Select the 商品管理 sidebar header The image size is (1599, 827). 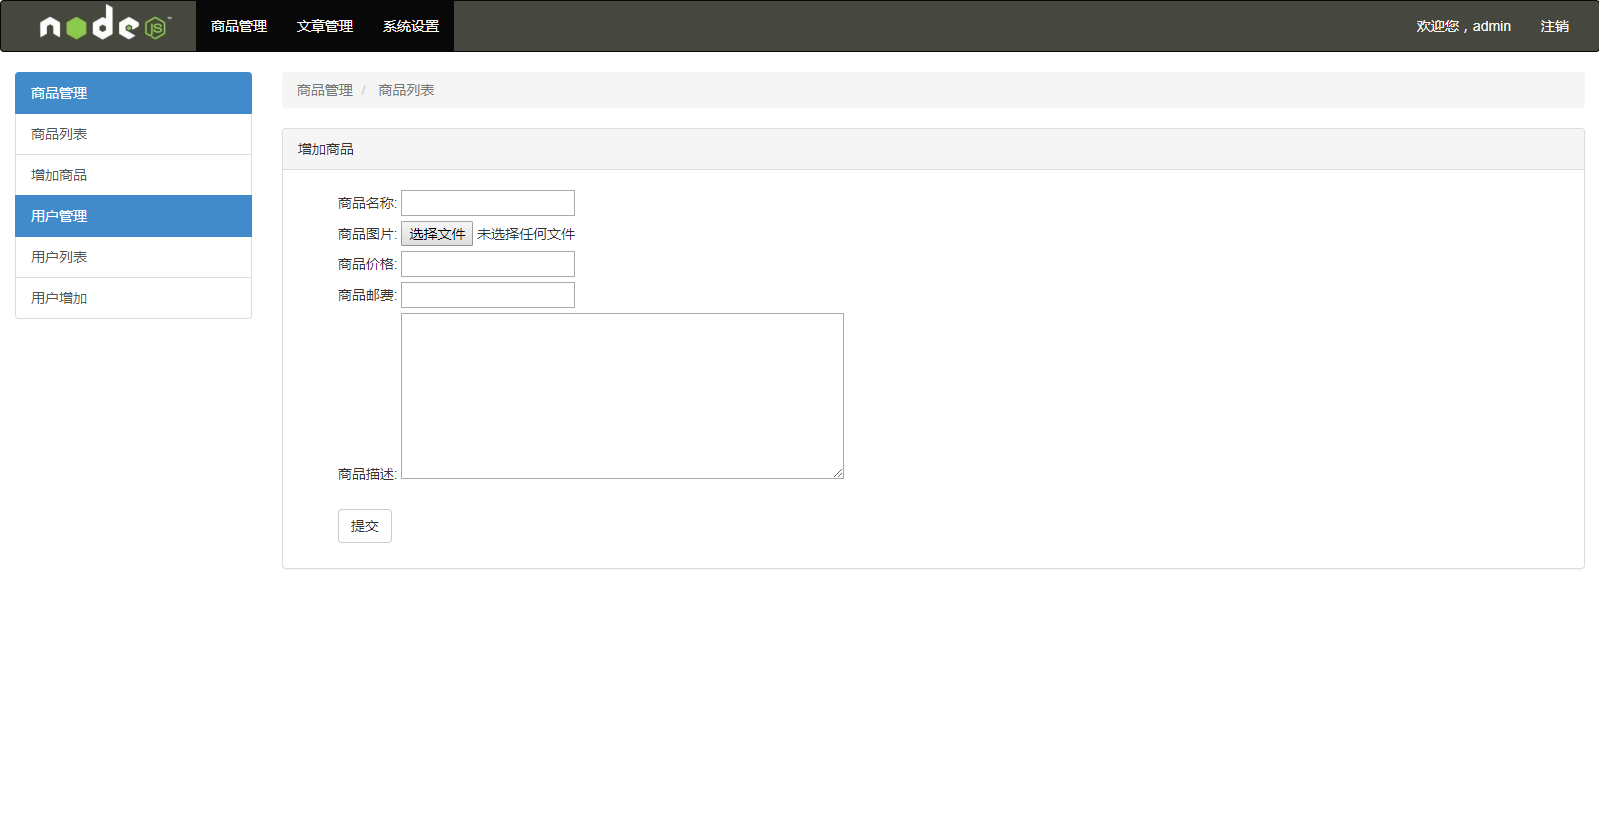[x=133, y=93]
